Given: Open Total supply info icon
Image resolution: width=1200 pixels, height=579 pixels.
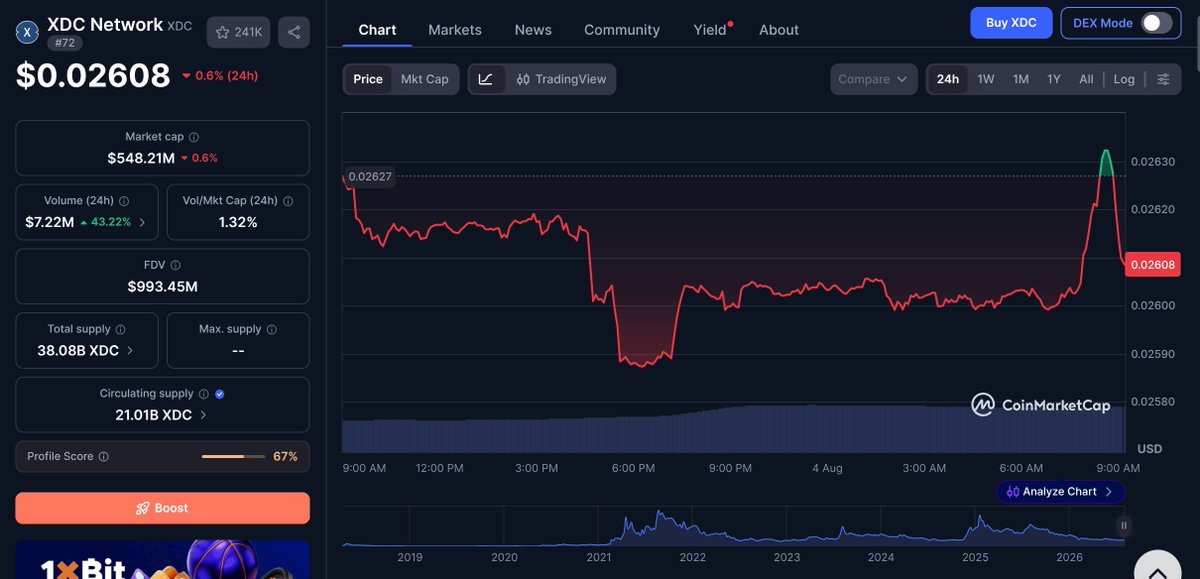Looking at the screenshot, I should 121,329.
